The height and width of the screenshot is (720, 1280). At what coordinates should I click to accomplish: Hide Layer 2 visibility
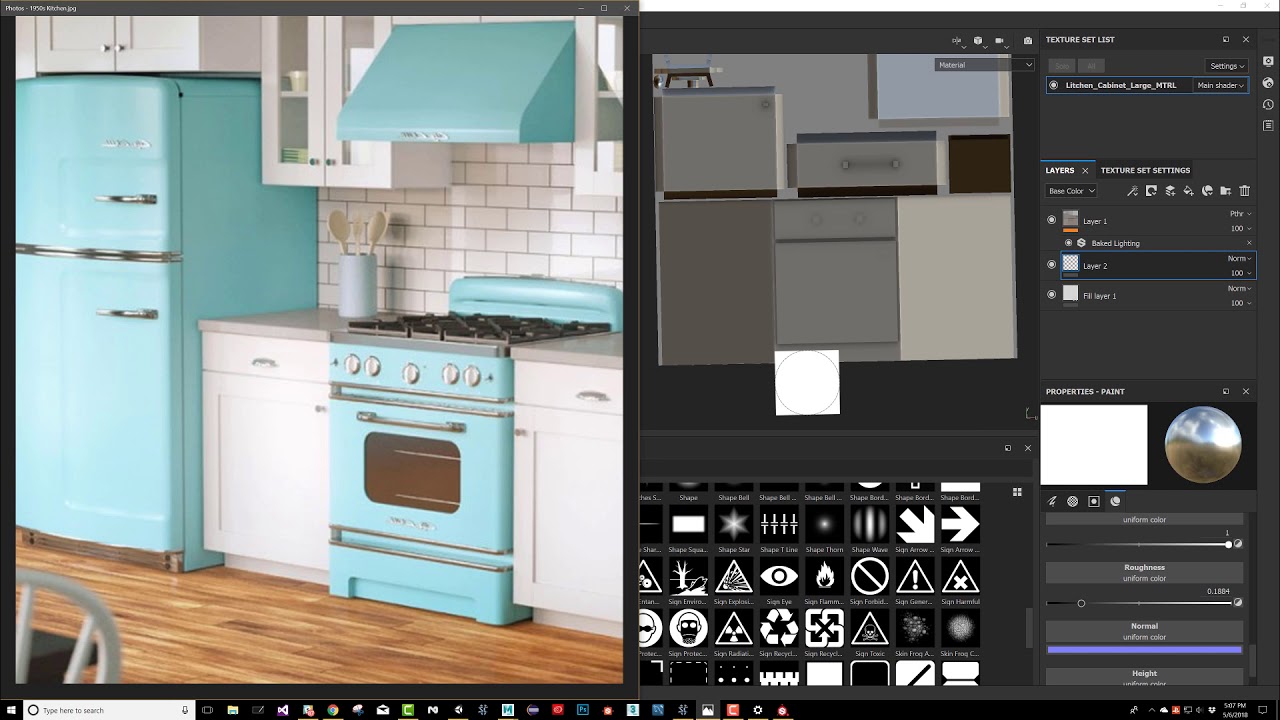coord(1051,265)
